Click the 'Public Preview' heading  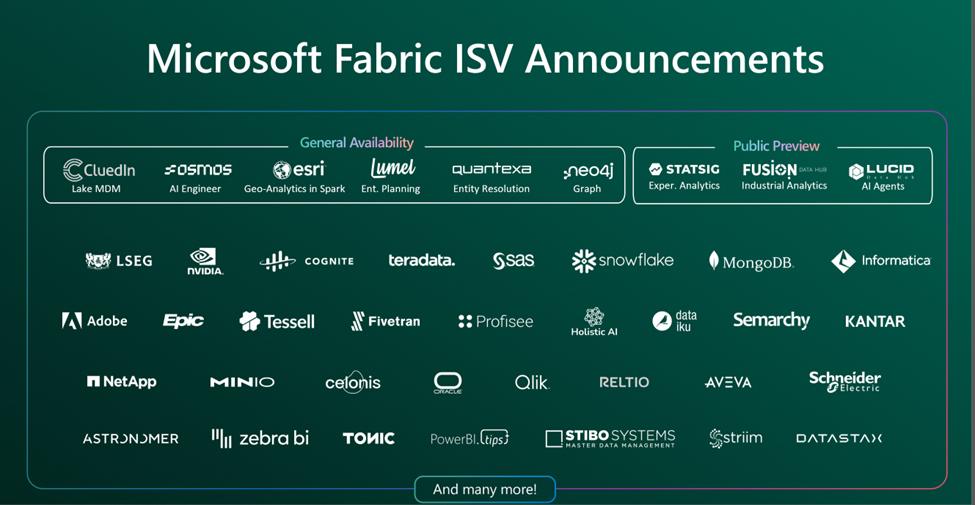[x=777, y=146]
